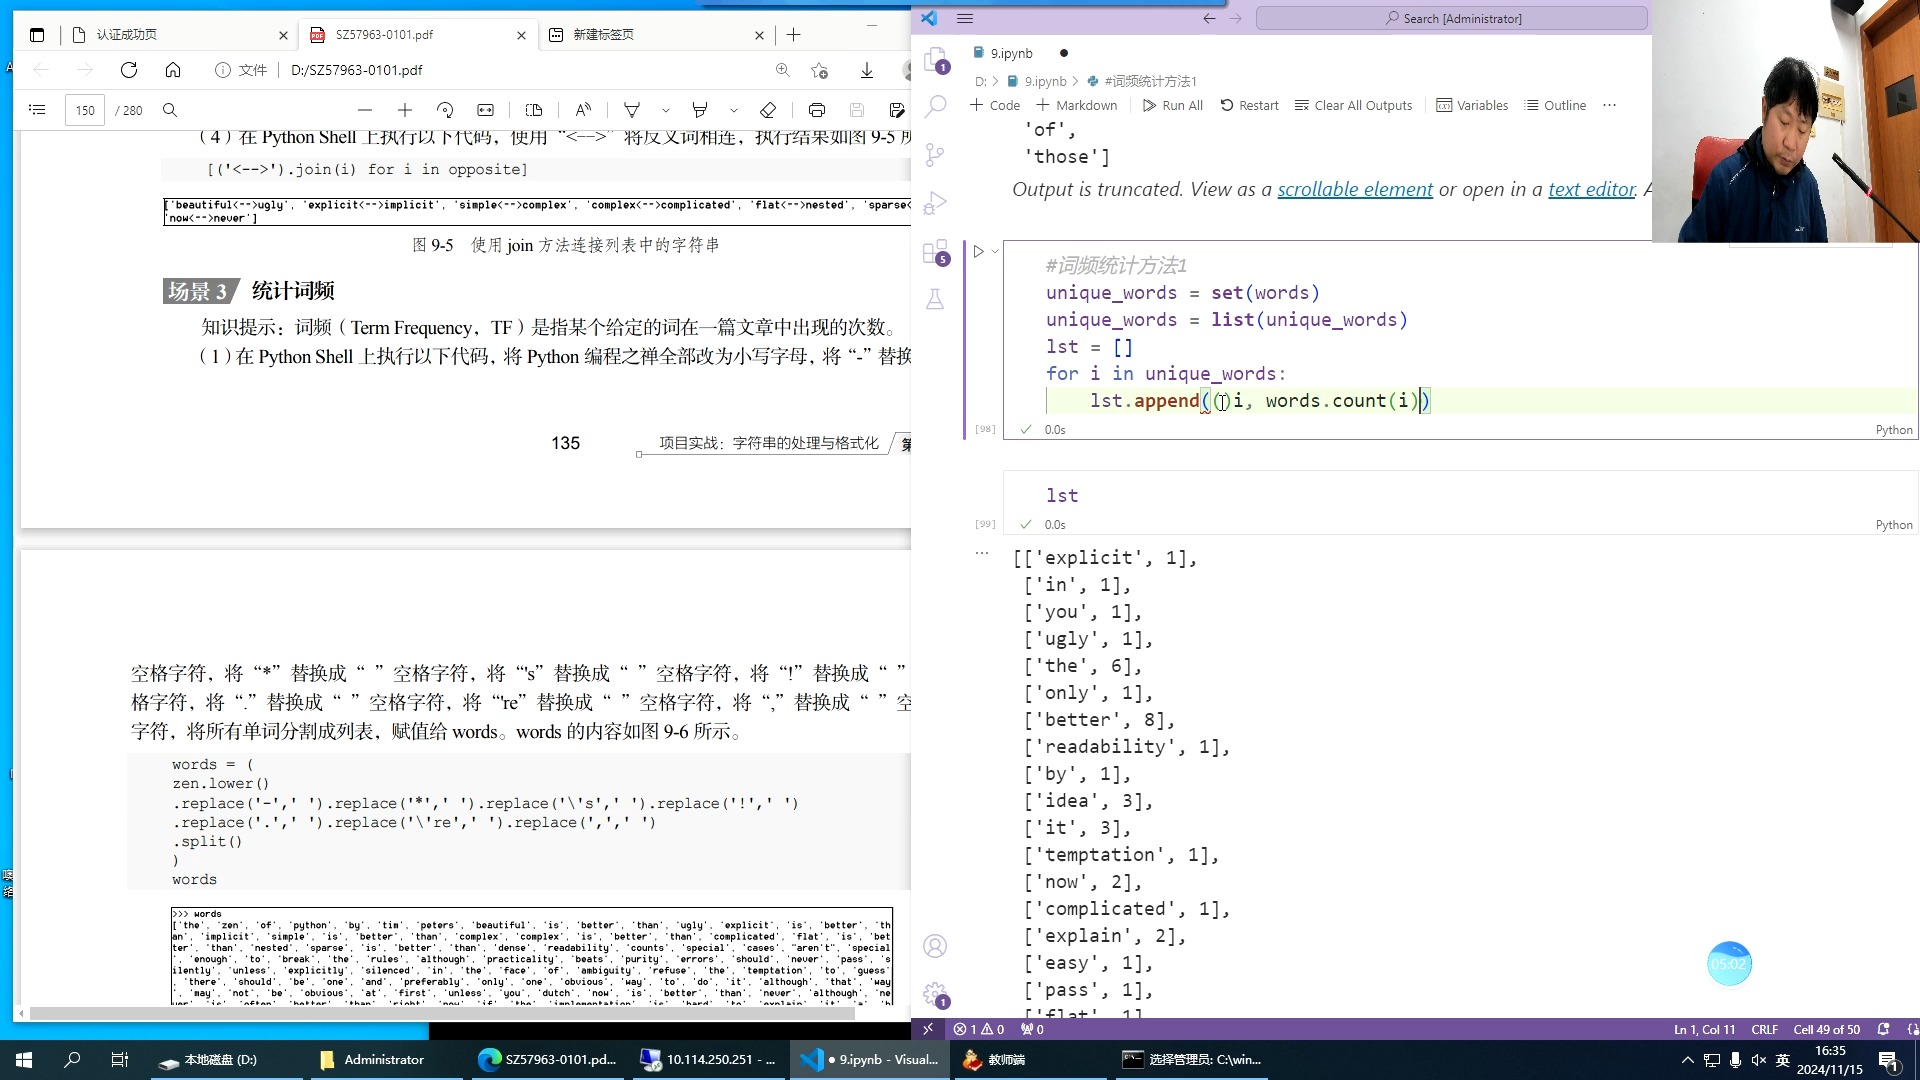Show the notebook Outline
This screenshot has width=1920, height=1080.
point(1555,105)
